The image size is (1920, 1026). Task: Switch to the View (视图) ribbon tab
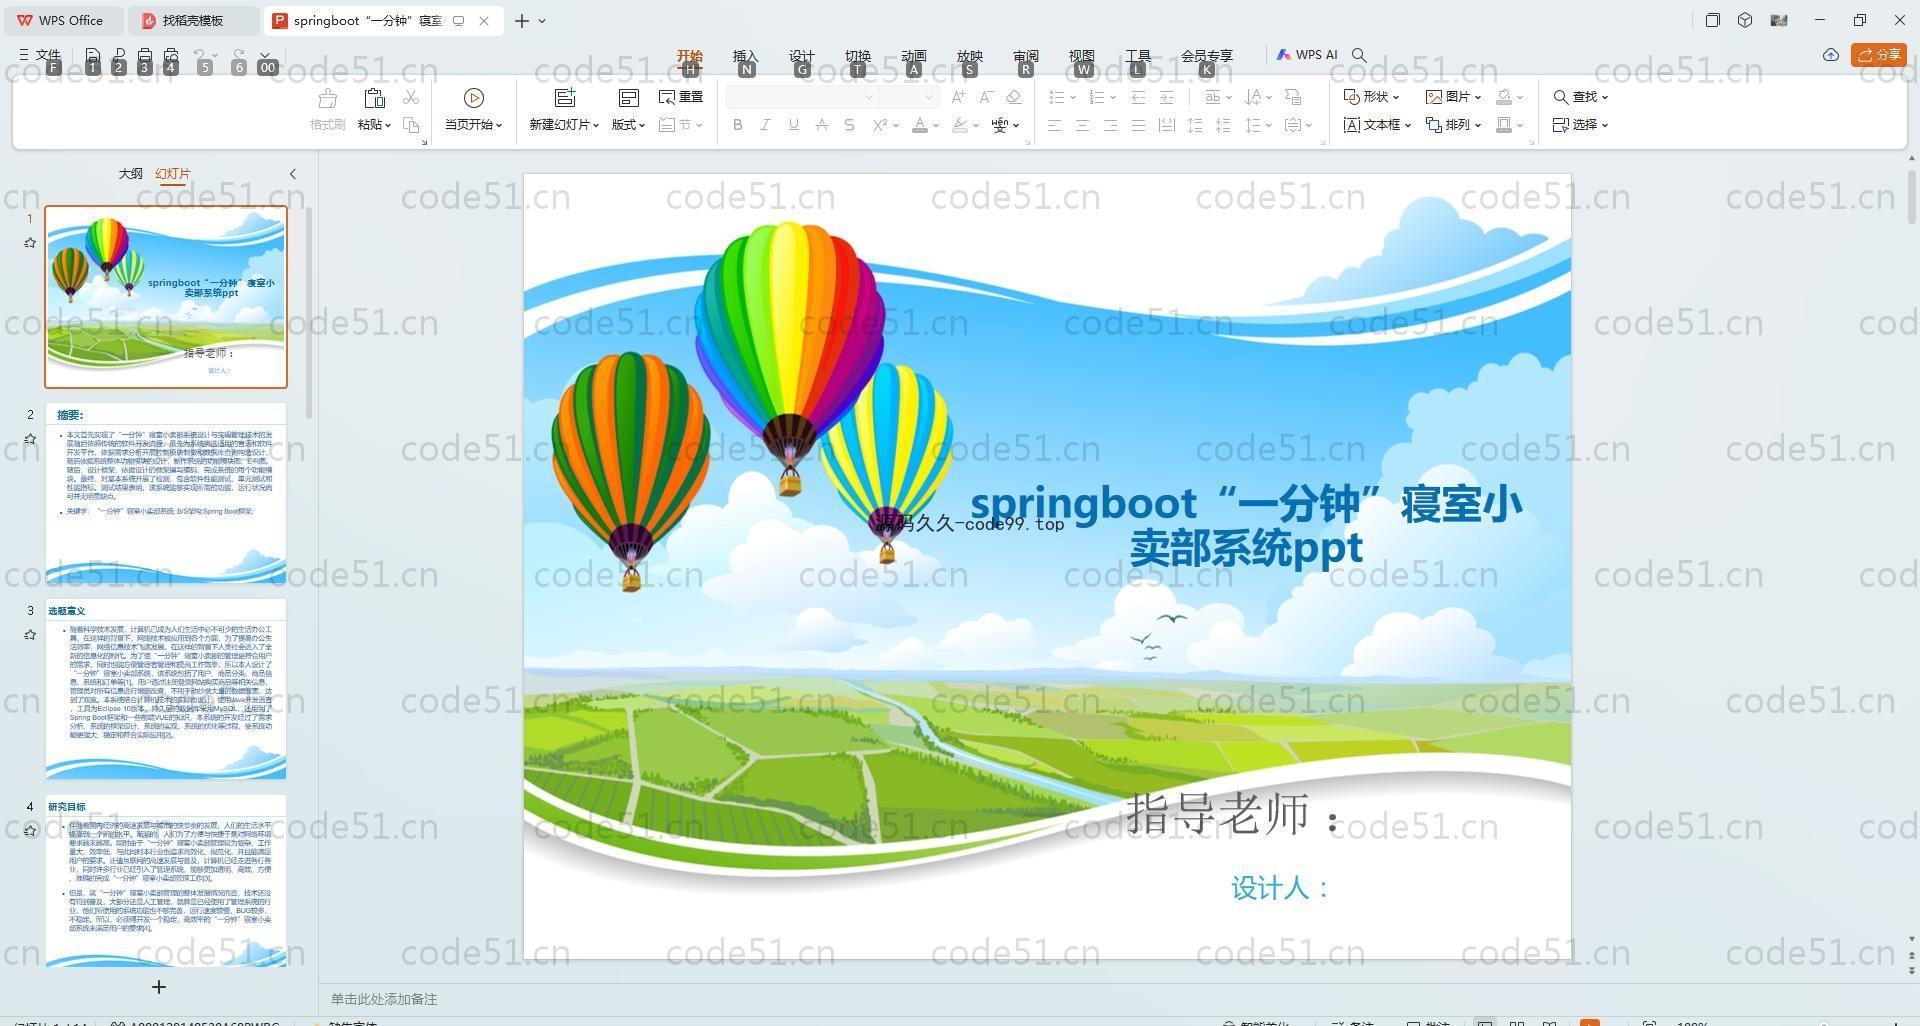pos(1081,55)
